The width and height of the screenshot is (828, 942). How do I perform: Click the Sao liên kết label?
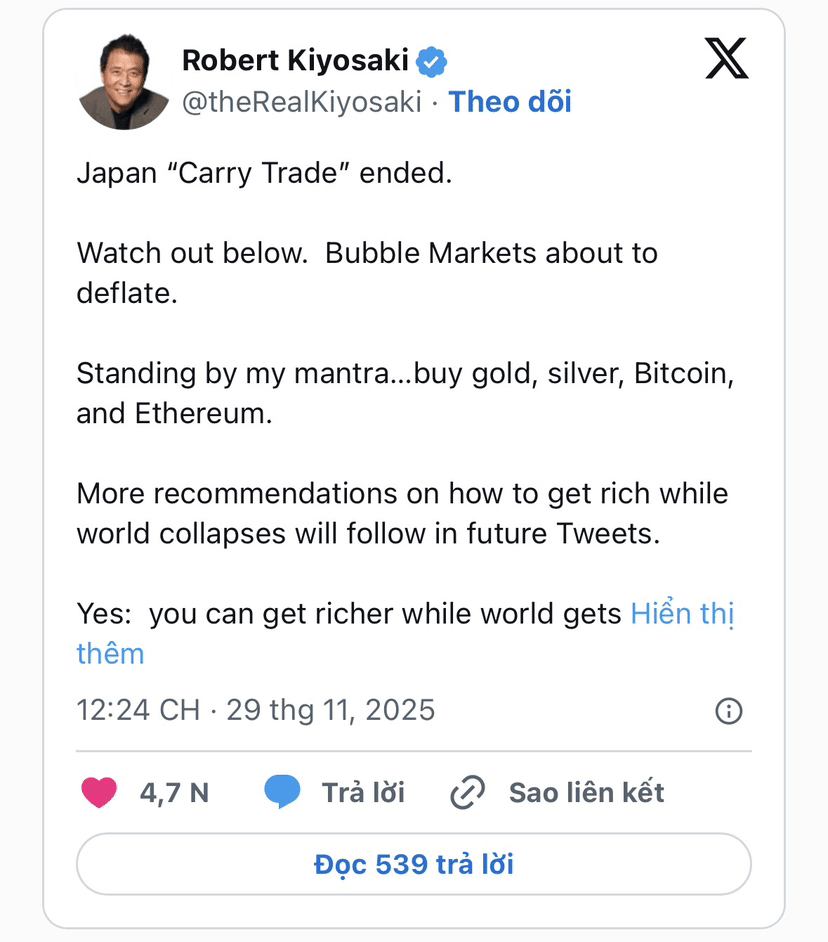coord(586,793)
